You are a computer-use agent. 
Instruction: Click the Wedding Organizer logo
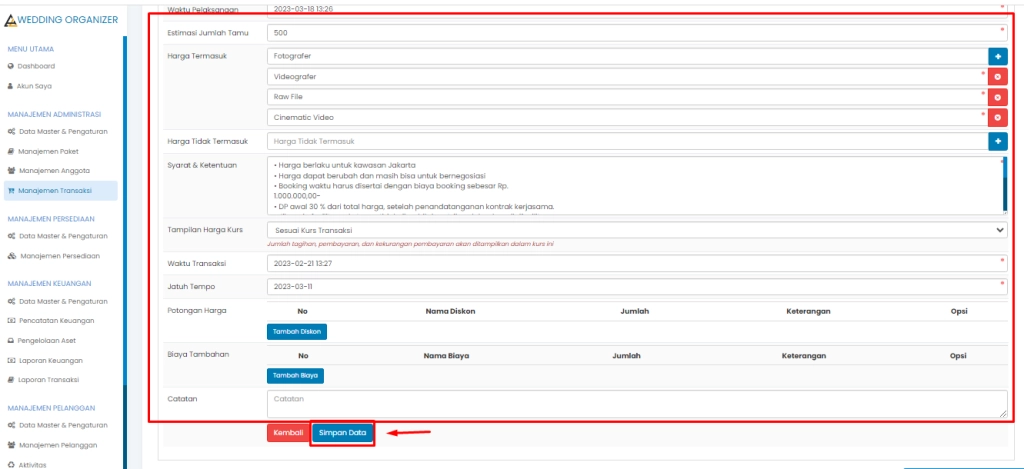pos(61,20)
